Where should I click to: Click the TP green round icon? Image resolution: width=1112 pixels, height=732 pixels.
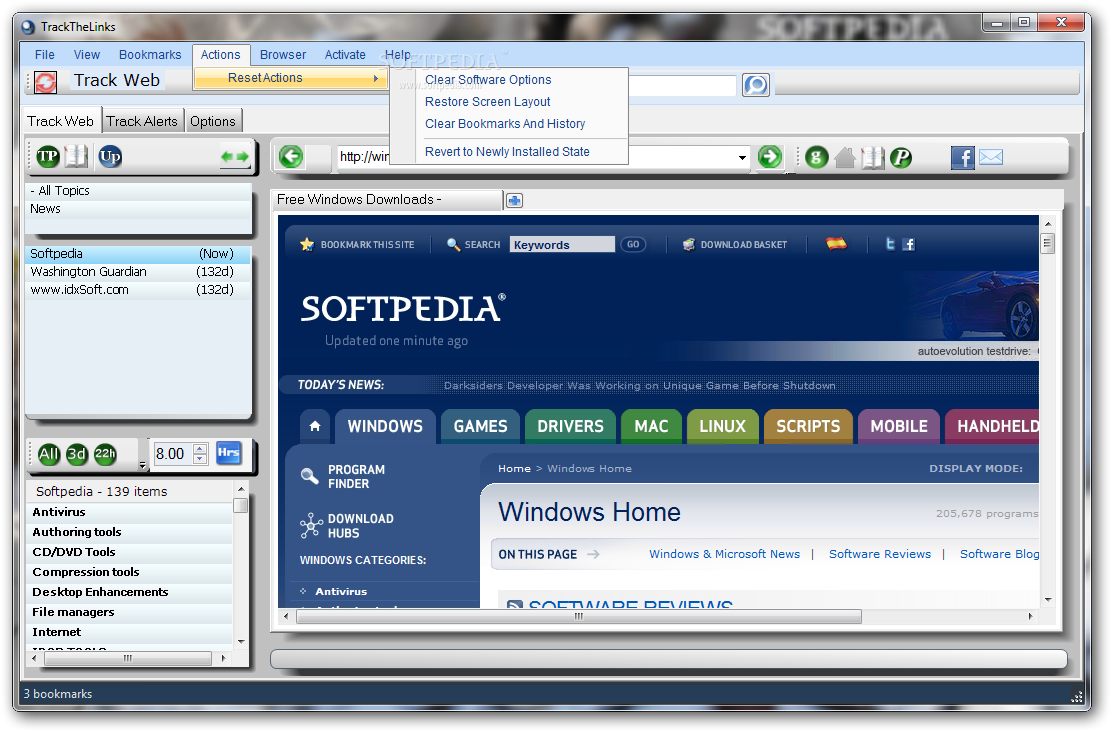pyautogui.click(x=48, y=156)
